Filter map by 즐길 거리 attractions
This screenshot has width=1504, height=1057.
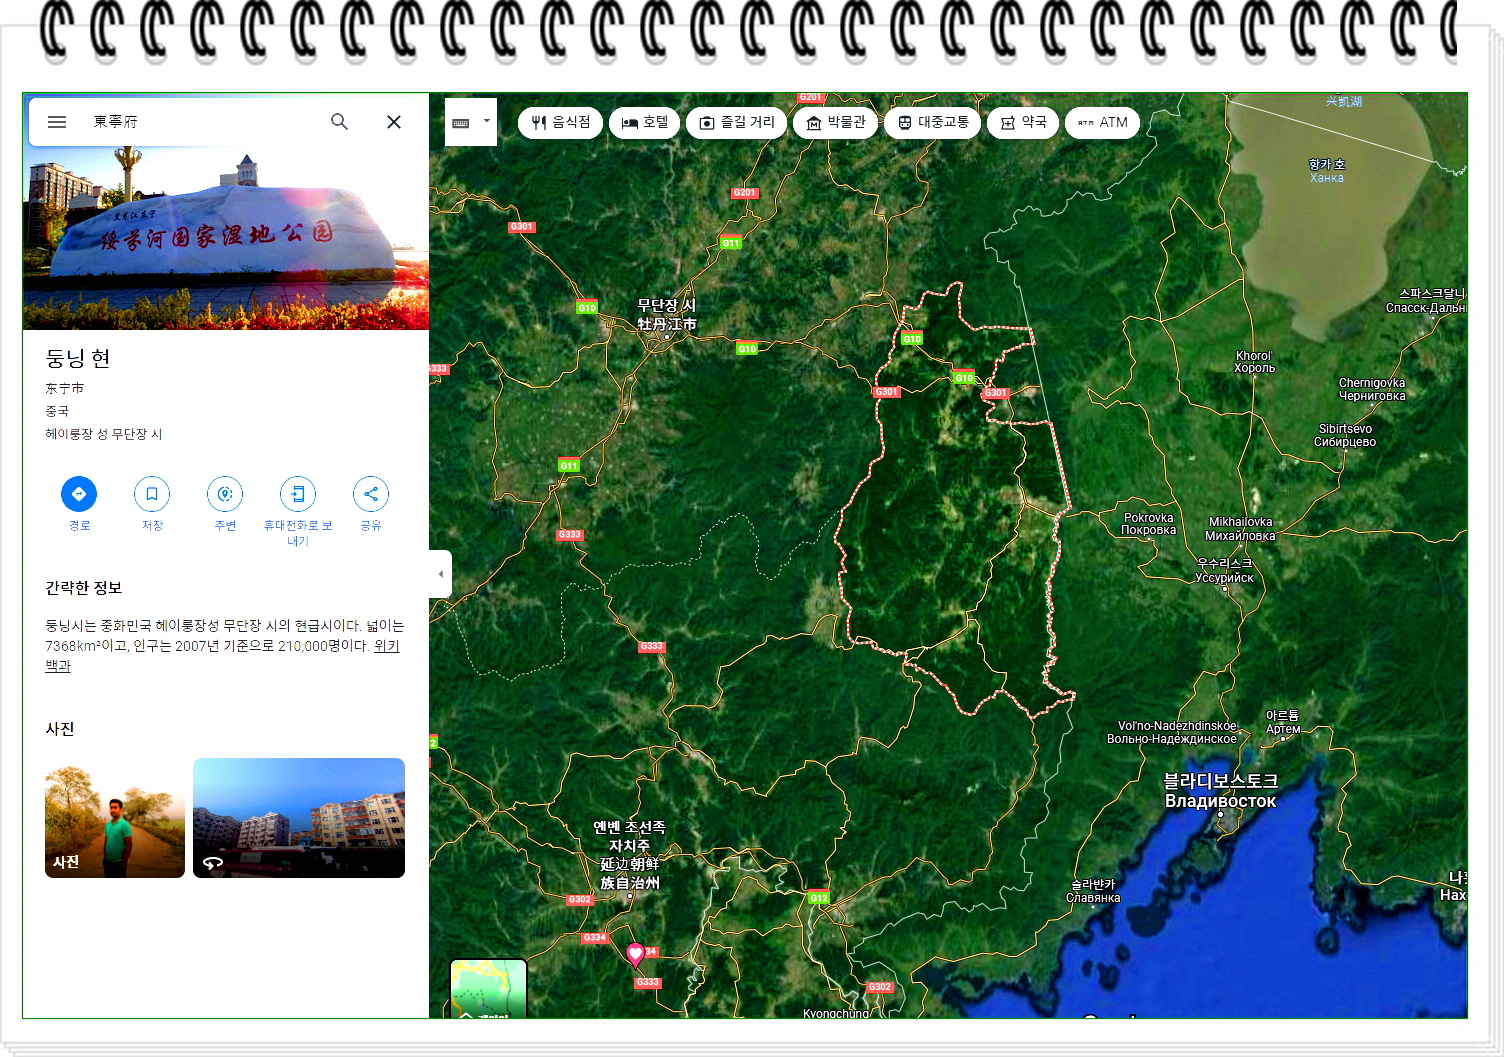736,123
